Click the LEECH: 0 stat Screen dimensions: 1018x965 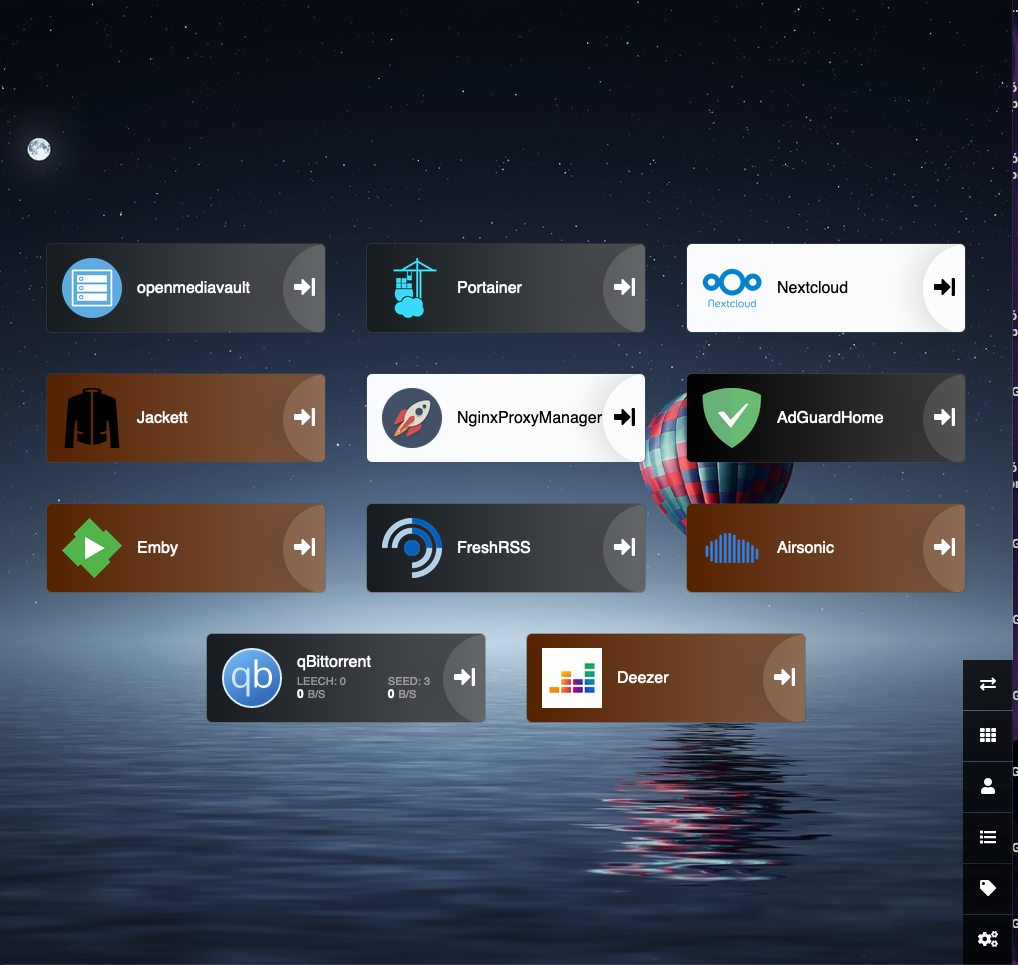pyautogui.click(x=321, y=681)
